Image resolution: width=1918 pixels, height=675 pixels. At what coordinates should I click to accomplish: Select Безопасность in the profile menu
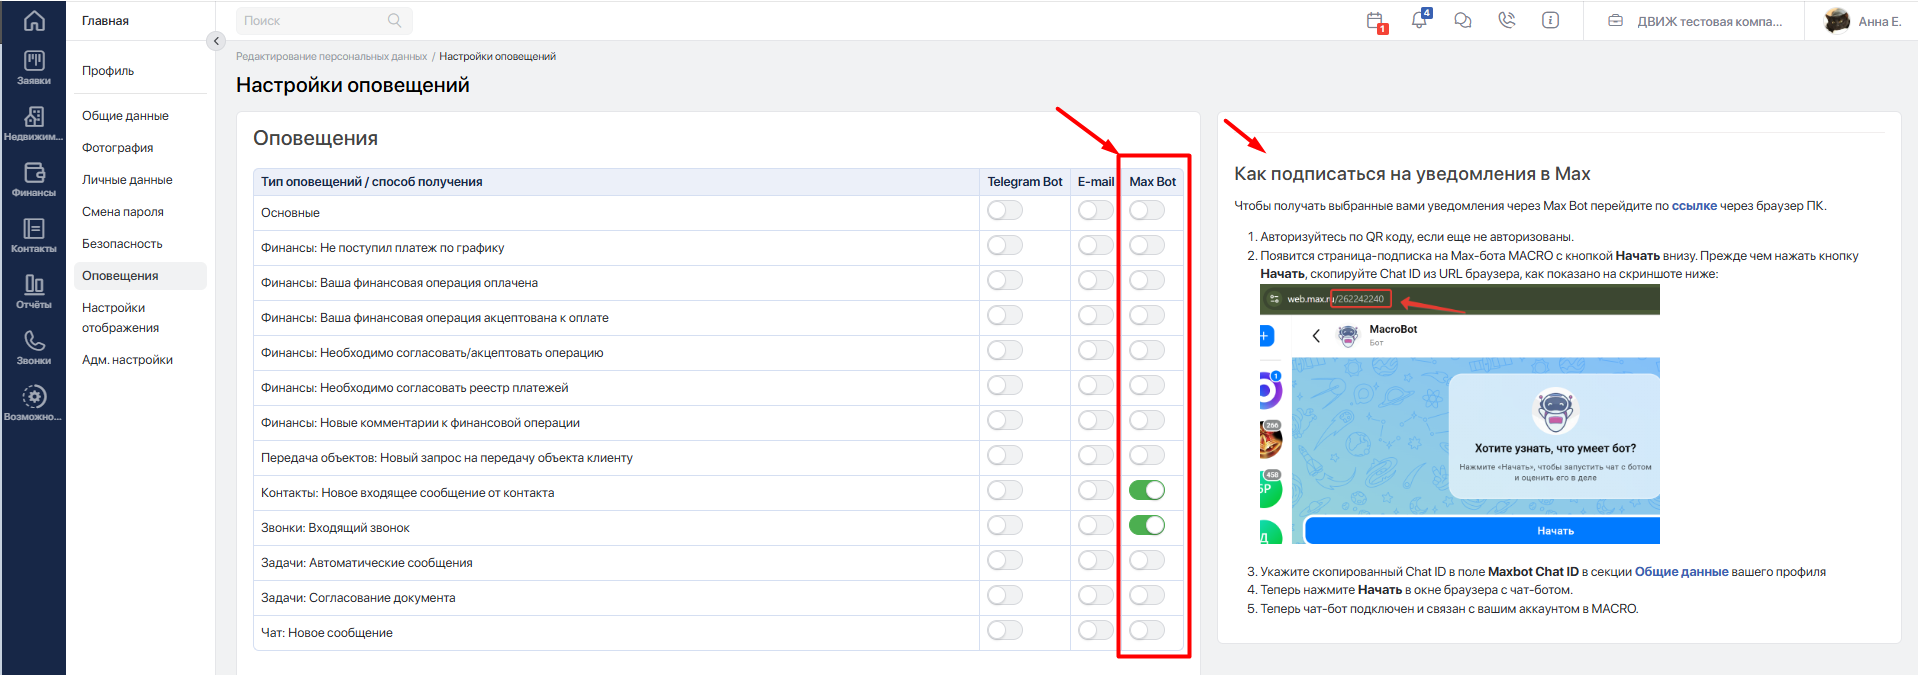point(122,244)
